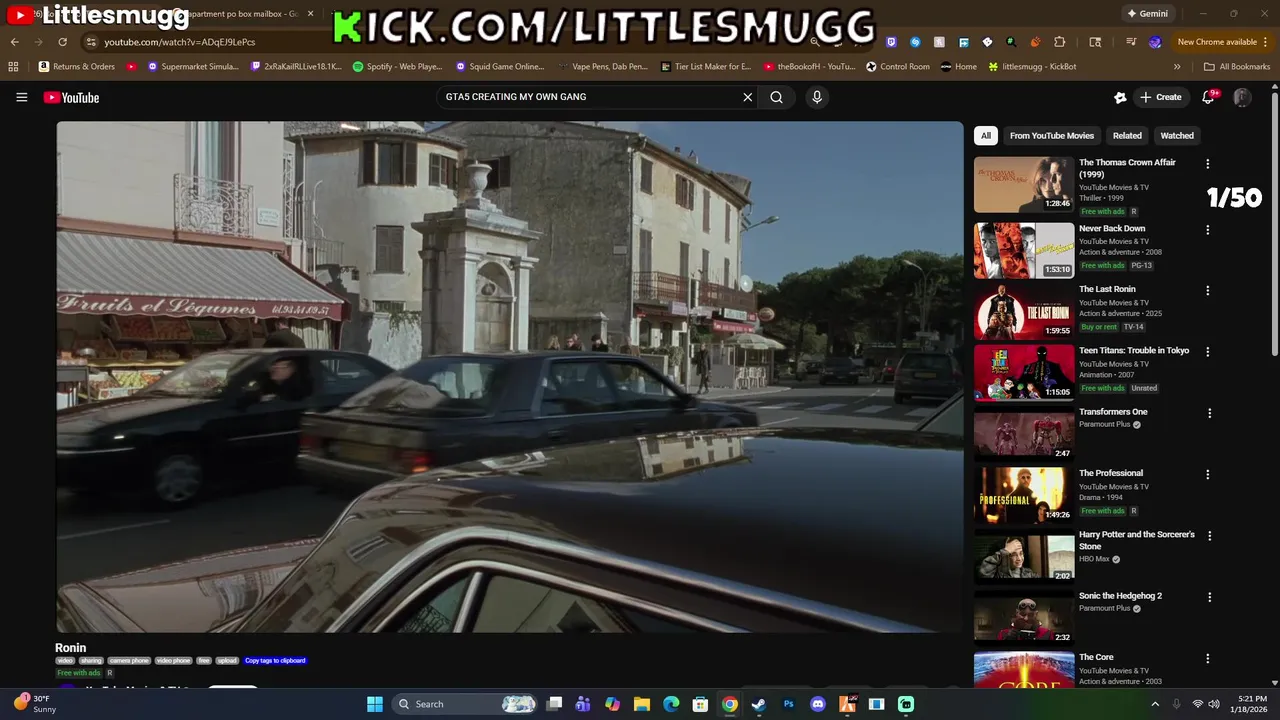This screenshot has height=720, width=1280.
Task: Click Harry Potter and the Sorcerer's Stone title
Action: pyautogui.click(x=1137, y=540)
